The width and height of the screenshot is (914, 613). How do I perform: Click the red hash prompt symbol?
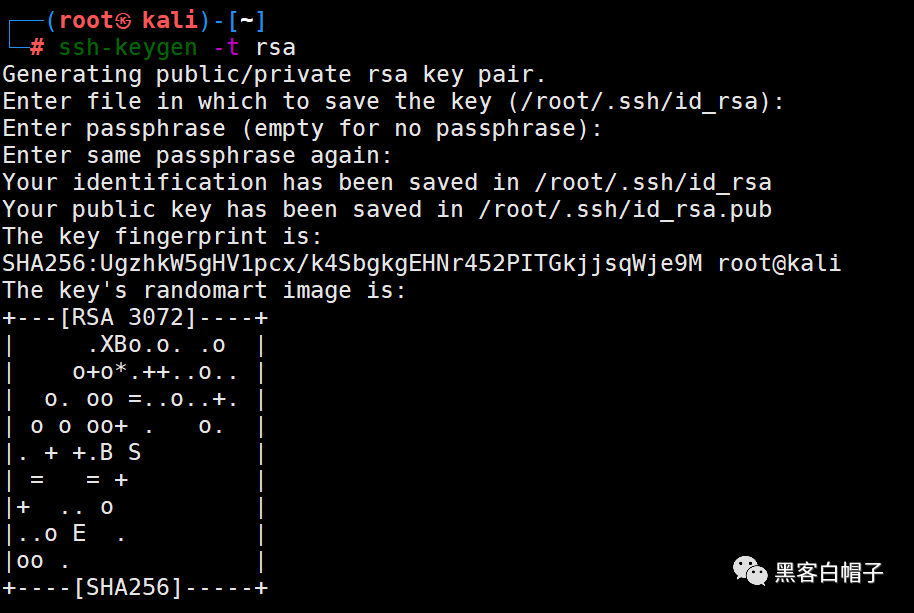(x=37, y=47)
